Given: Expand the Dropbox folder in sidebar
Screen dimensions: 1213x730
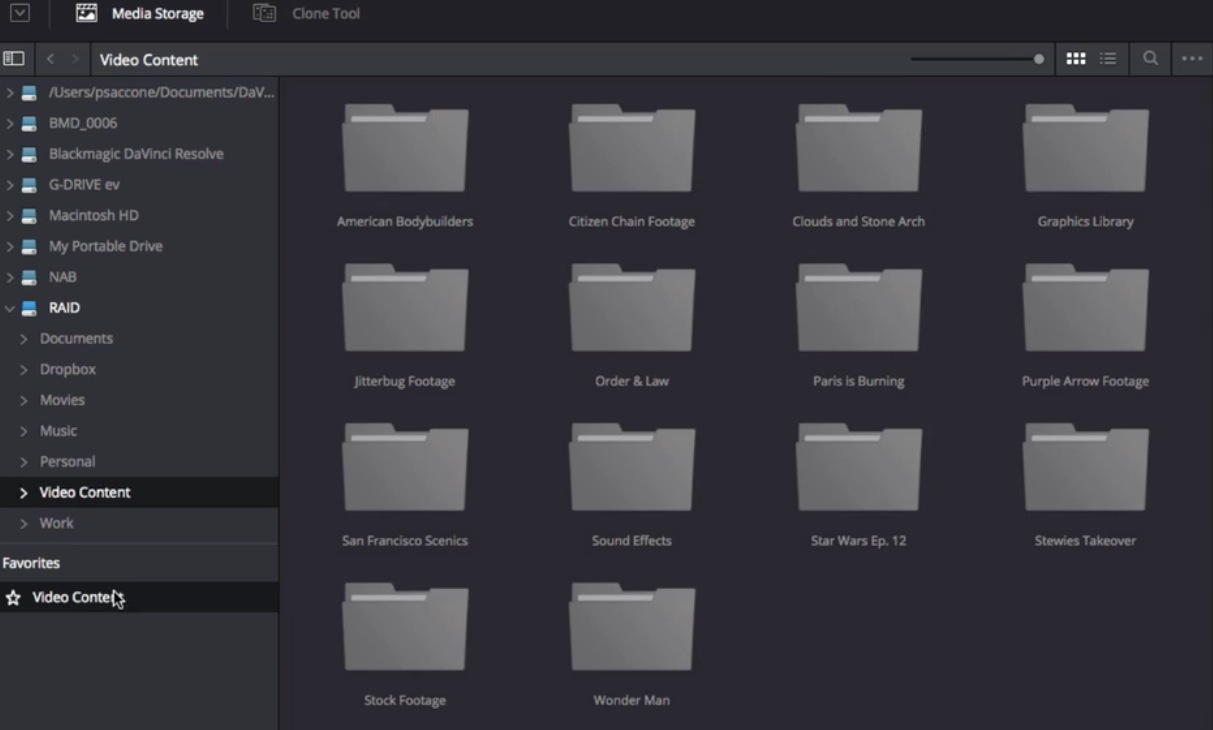Looking at the screenshot, I should (x=22, y=368).
